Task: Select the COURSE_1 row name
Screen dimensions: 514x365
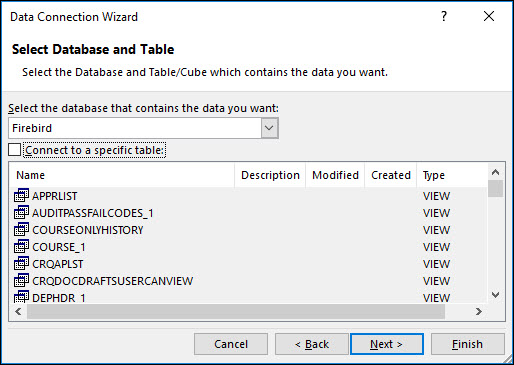Action: click(x=59, y=247)
